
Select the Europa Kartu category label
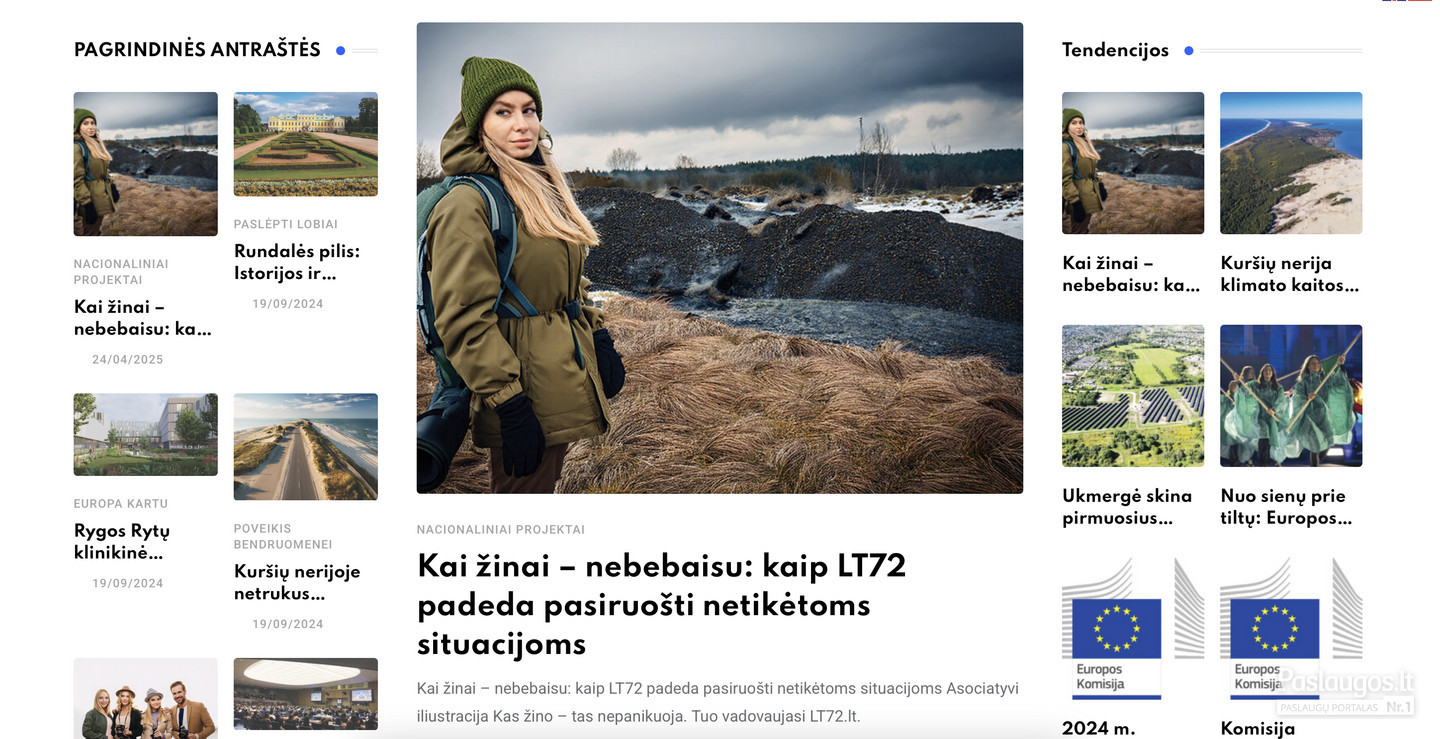tap(121, 503)
